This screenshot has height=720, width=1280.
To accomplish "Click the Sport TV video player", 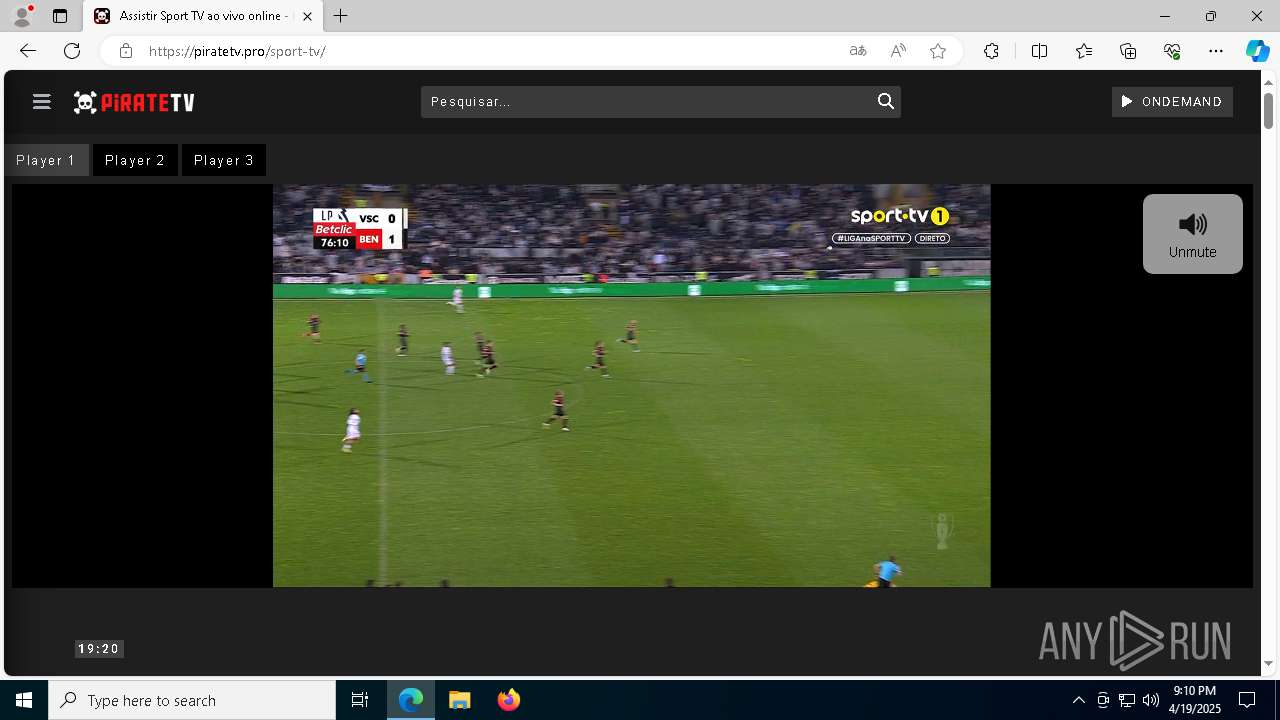I will [x=631, y=385].
